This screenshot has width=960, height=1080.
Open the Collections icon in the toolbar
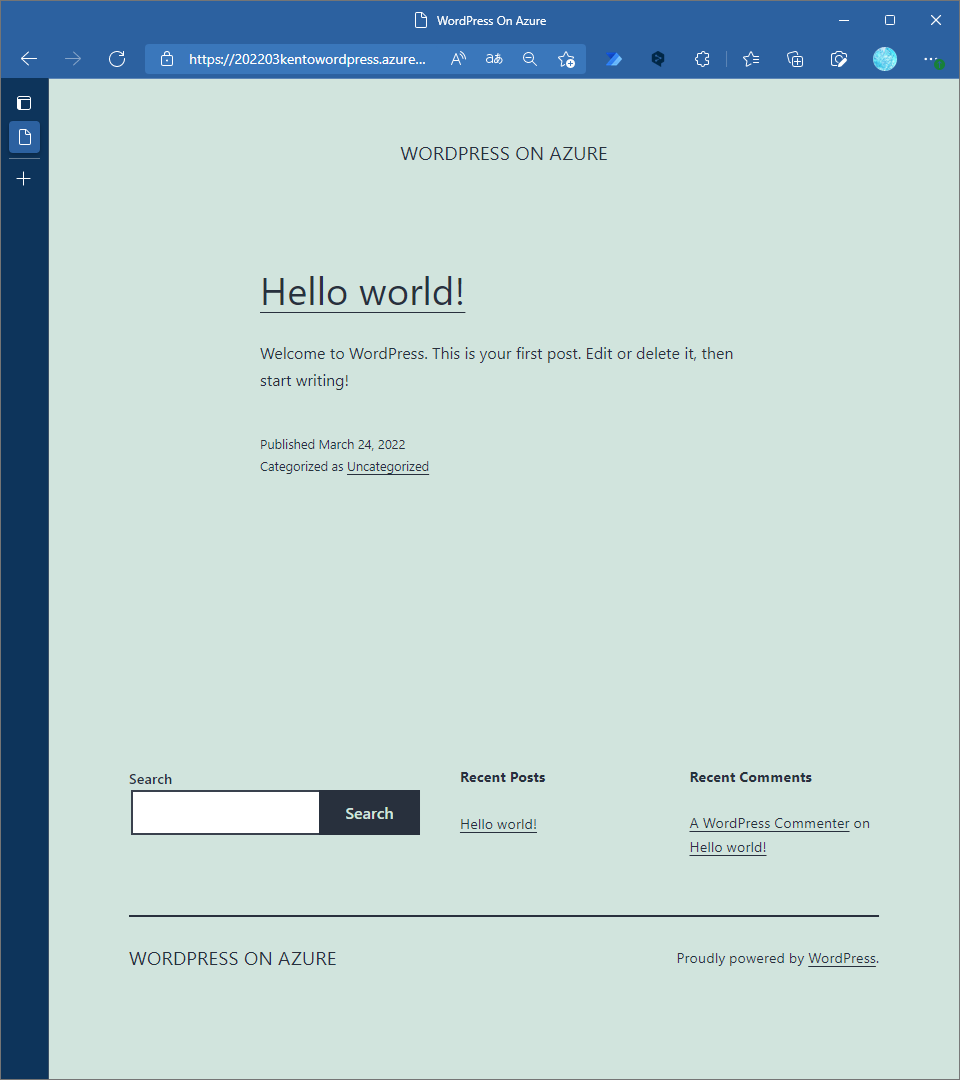[795, 59]
